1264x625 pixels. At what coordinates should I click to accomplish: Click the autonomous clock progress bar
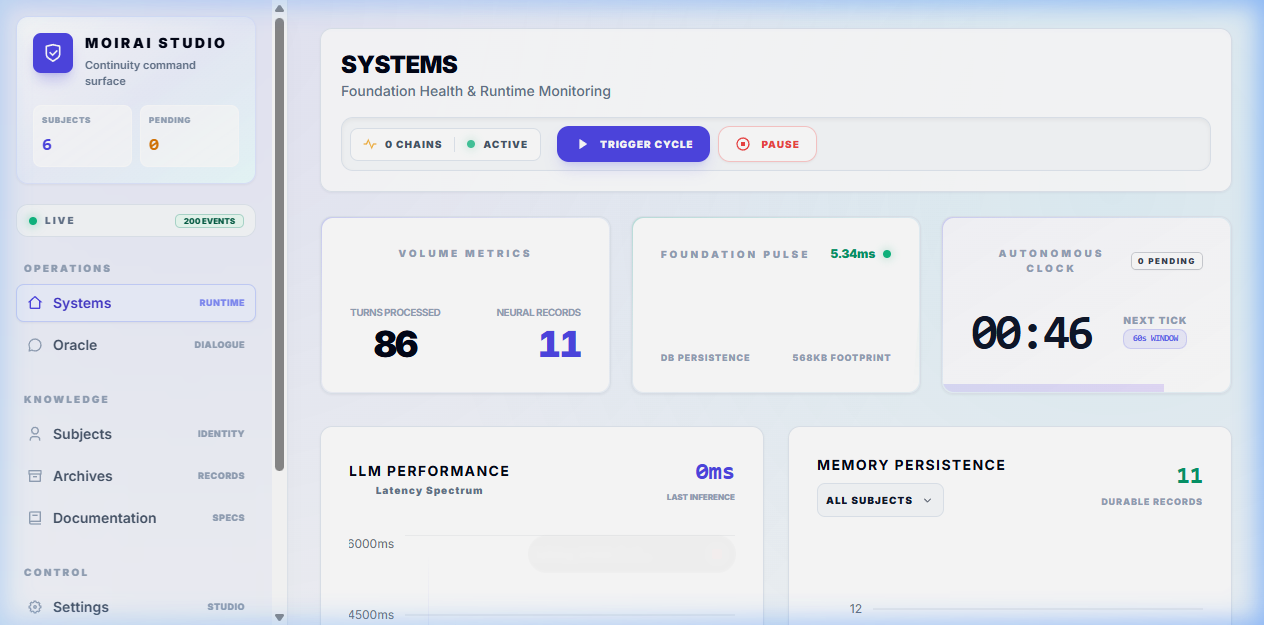point(1053,388)
